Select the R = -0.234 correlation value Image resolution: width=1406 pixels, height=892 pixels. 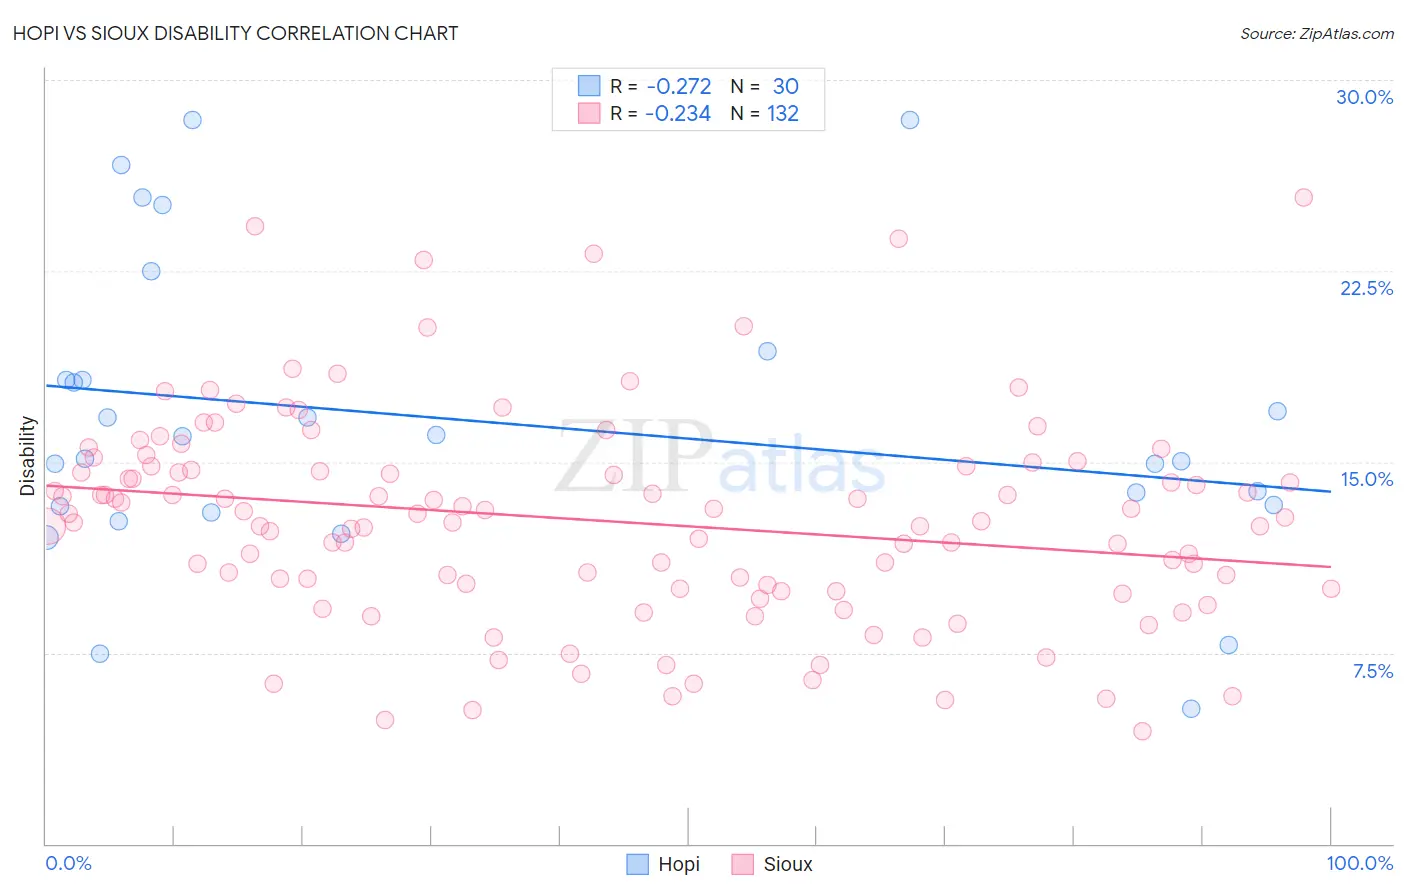[661, 113]
